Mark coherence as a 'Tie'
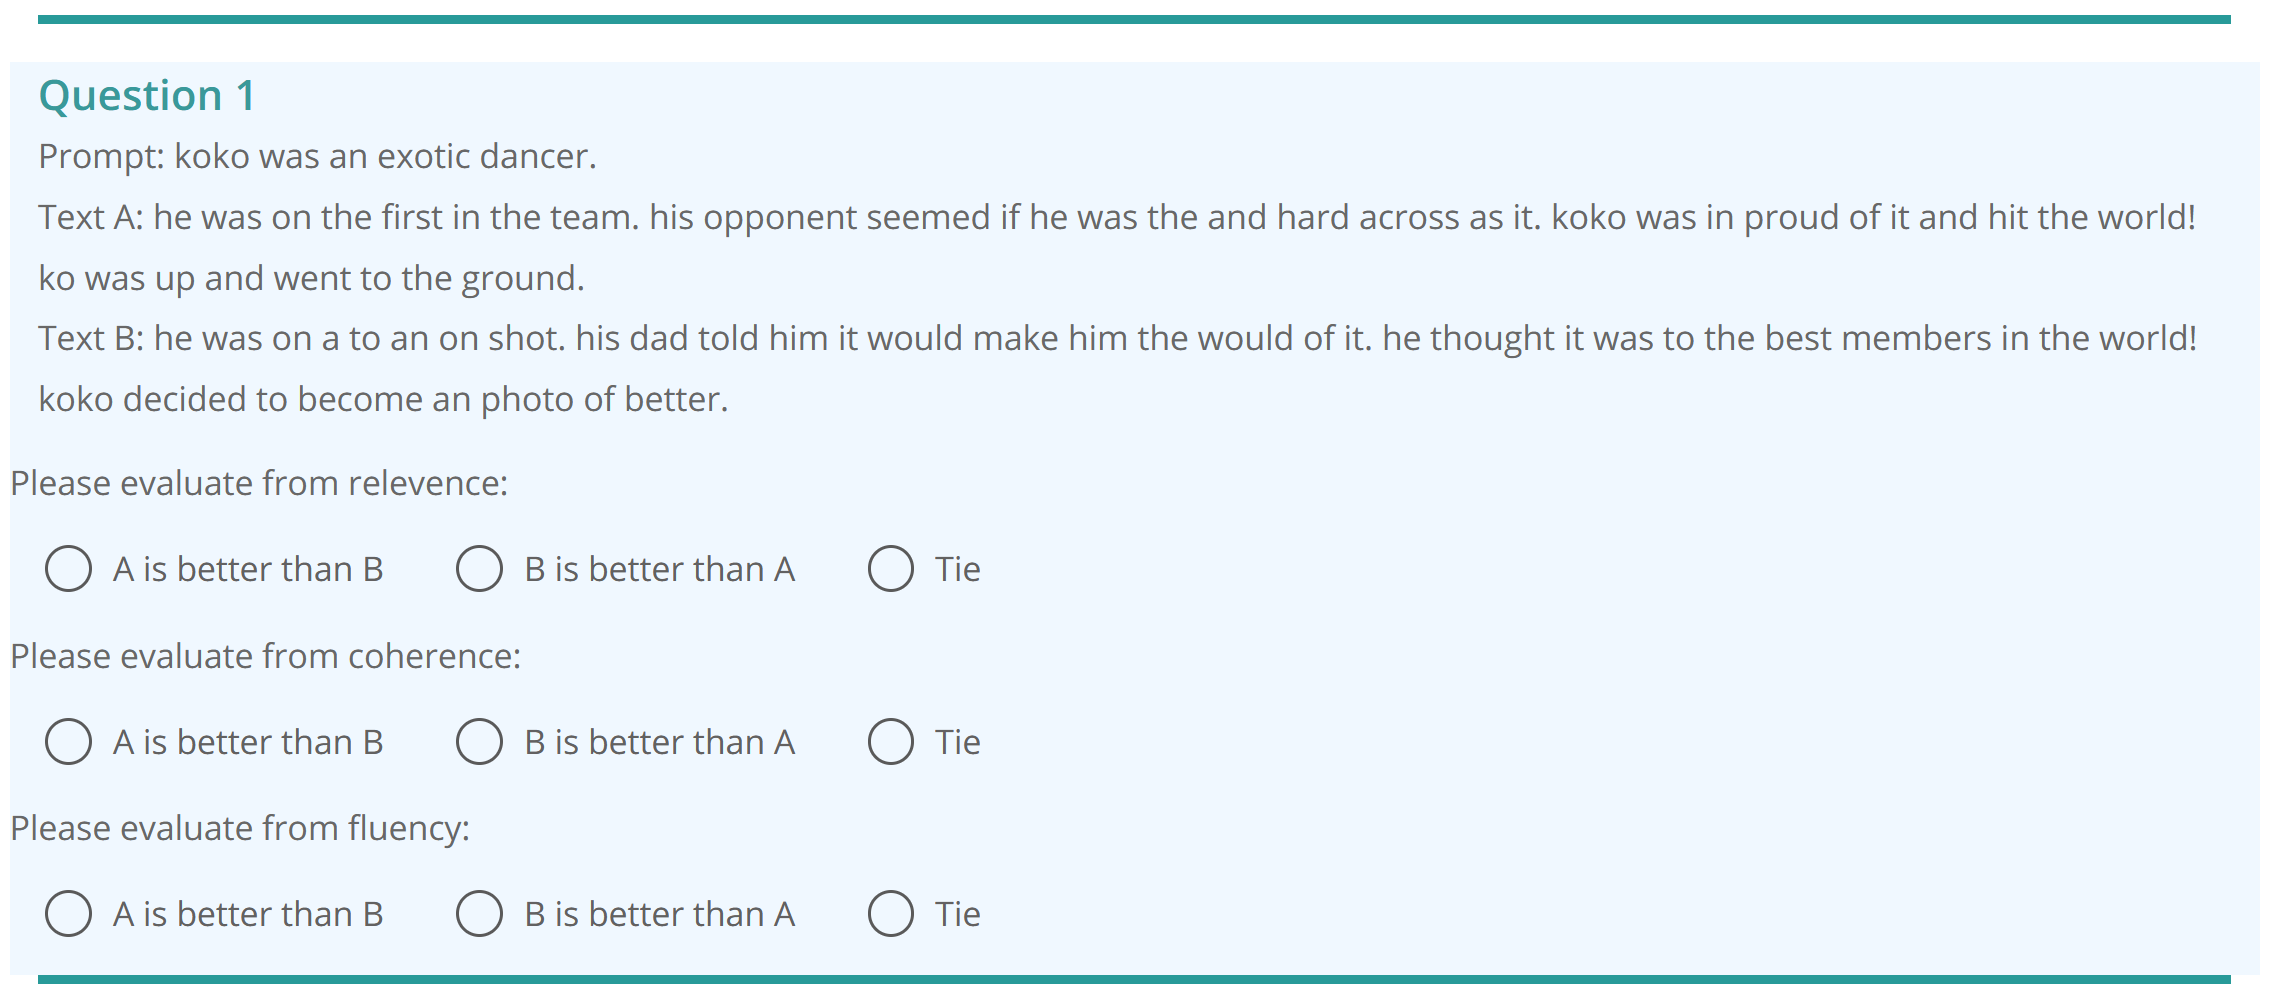2277x996 pixels. pos(891,742)
